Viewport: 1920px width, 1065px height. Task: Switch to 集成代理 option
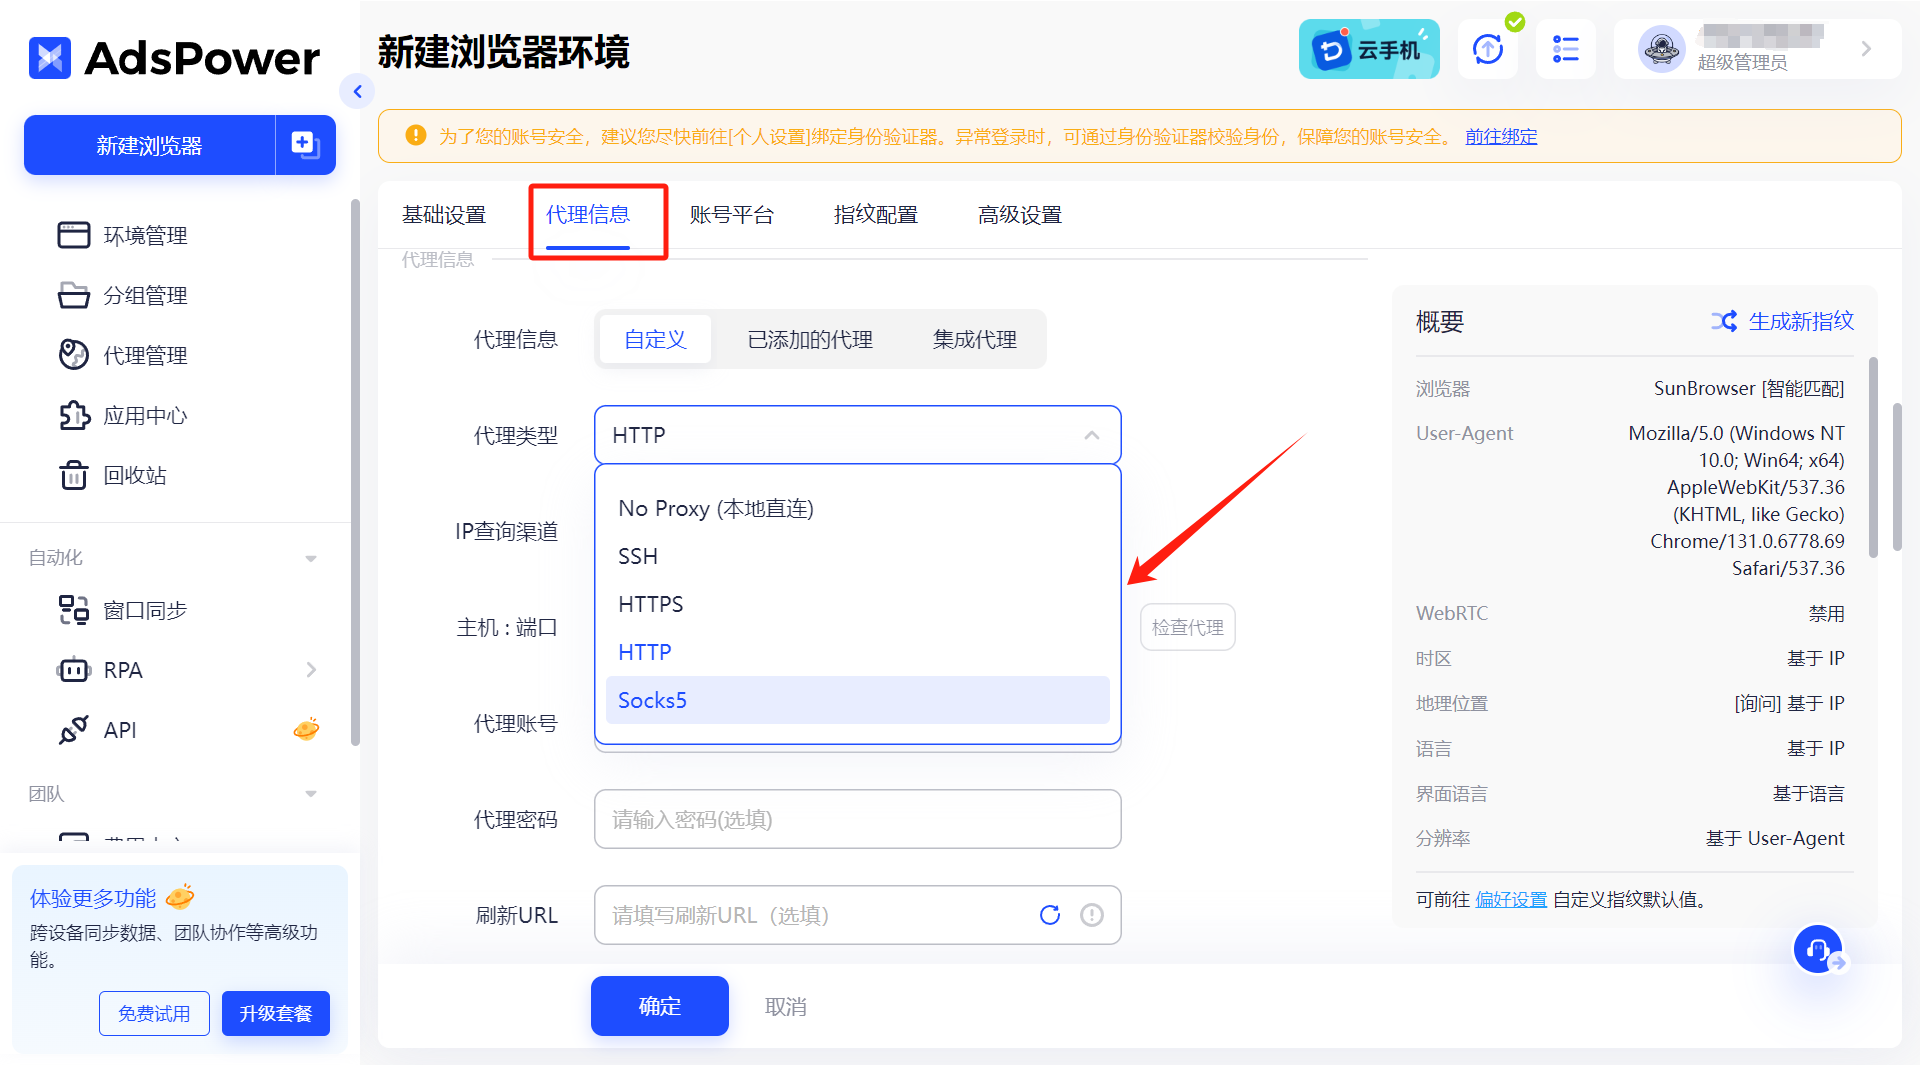coord(974,339)
